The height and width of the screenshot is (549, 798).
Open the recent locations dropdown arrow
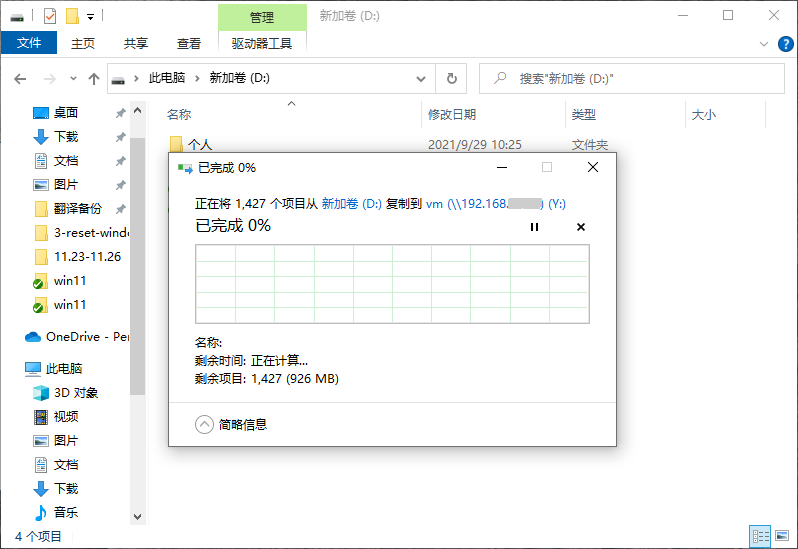click(x=72, y=78)
